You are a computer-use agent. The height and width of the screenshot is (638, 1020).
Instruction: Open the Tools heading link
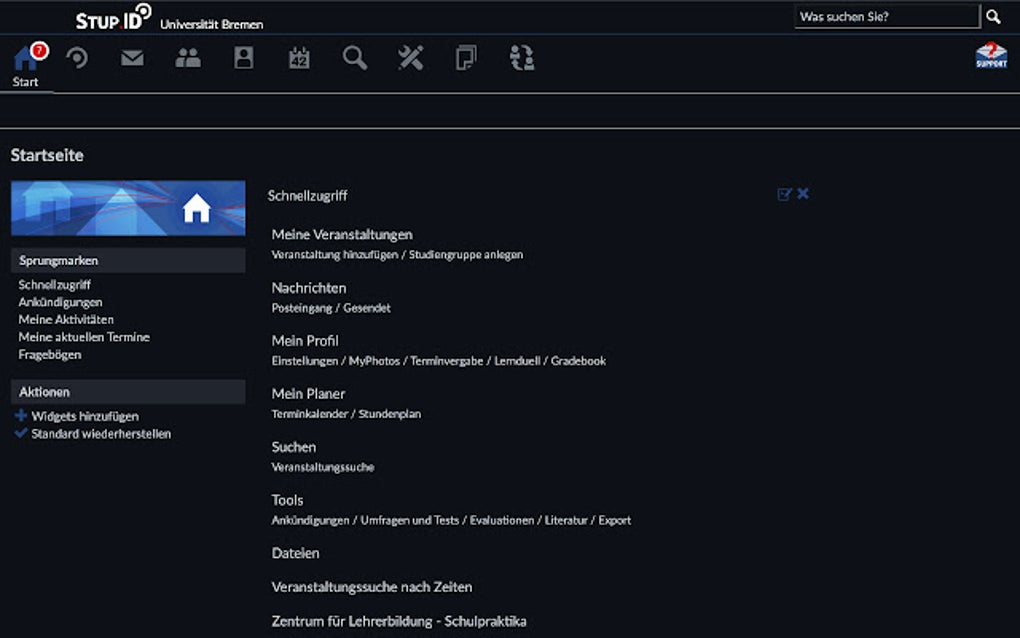288,501
